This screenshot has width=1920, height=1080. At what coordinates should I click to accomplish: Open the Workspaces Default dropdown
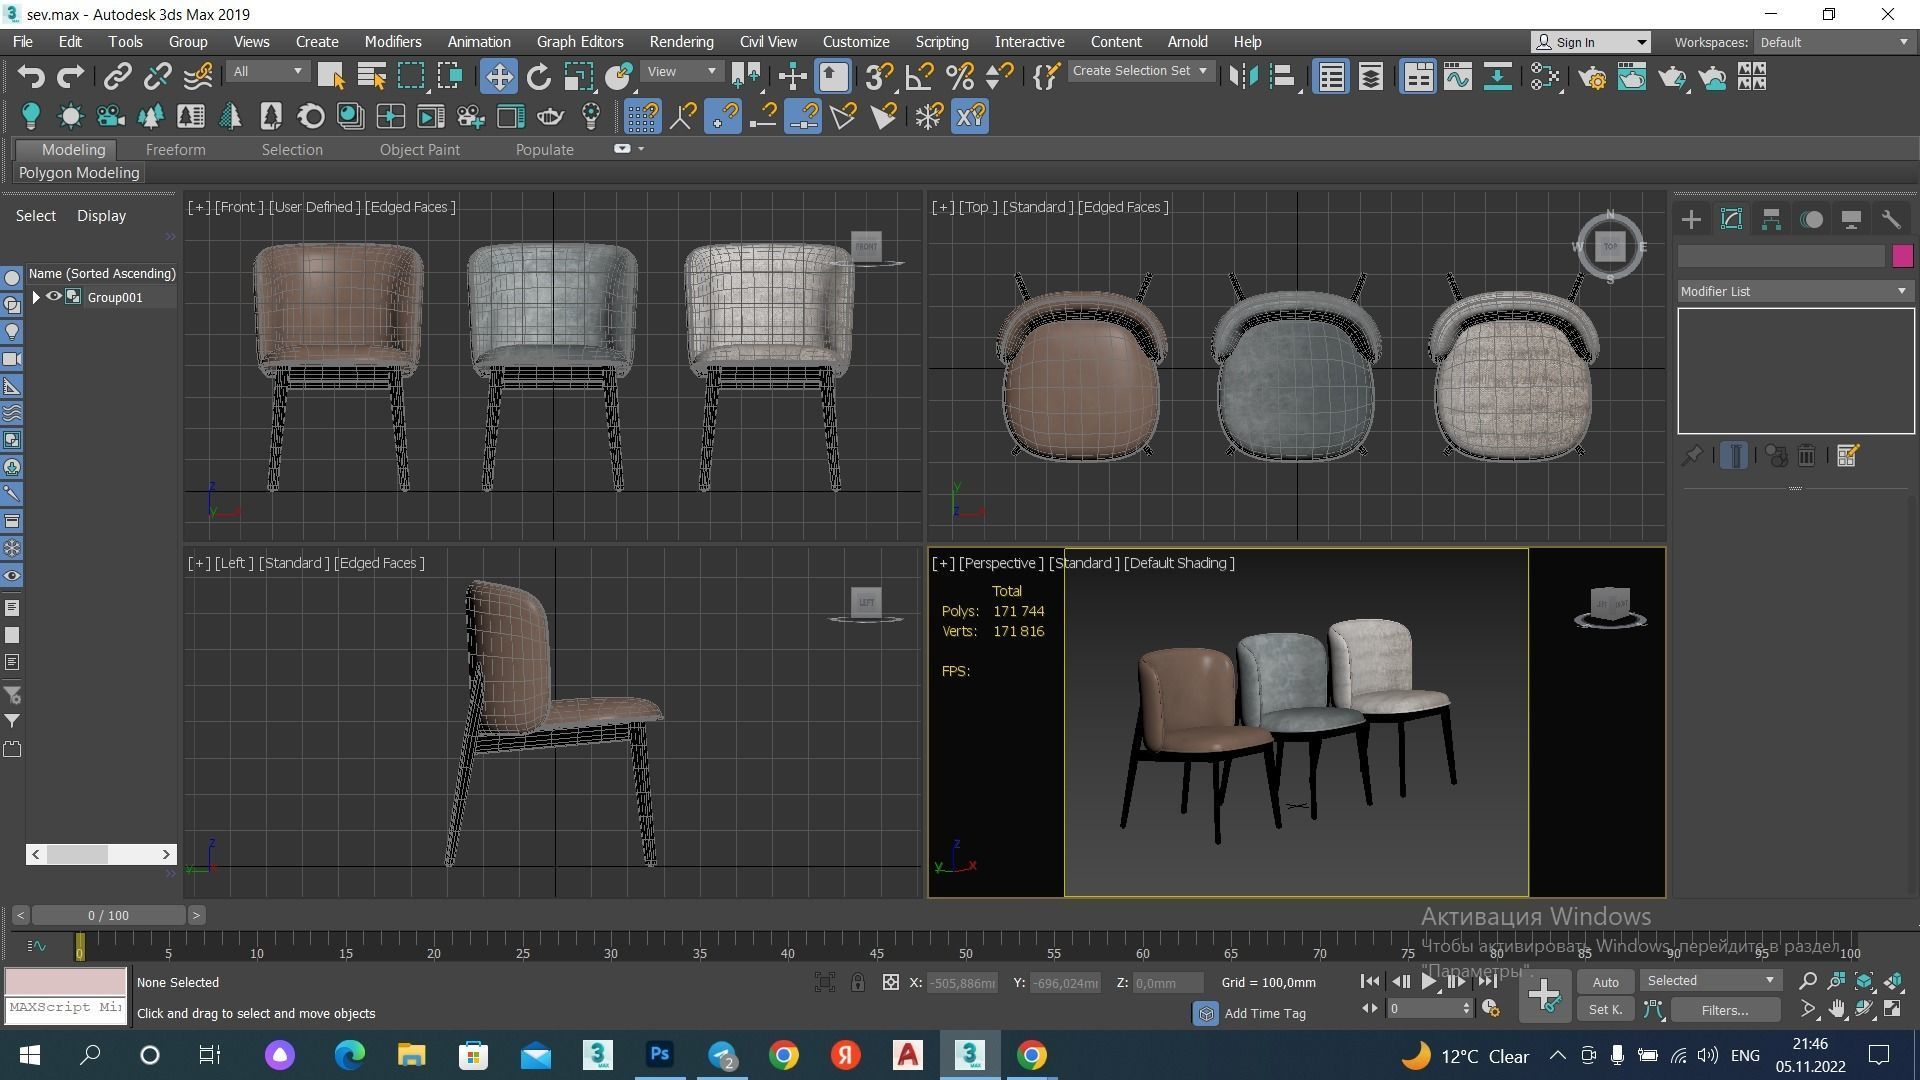point(1834,42)
